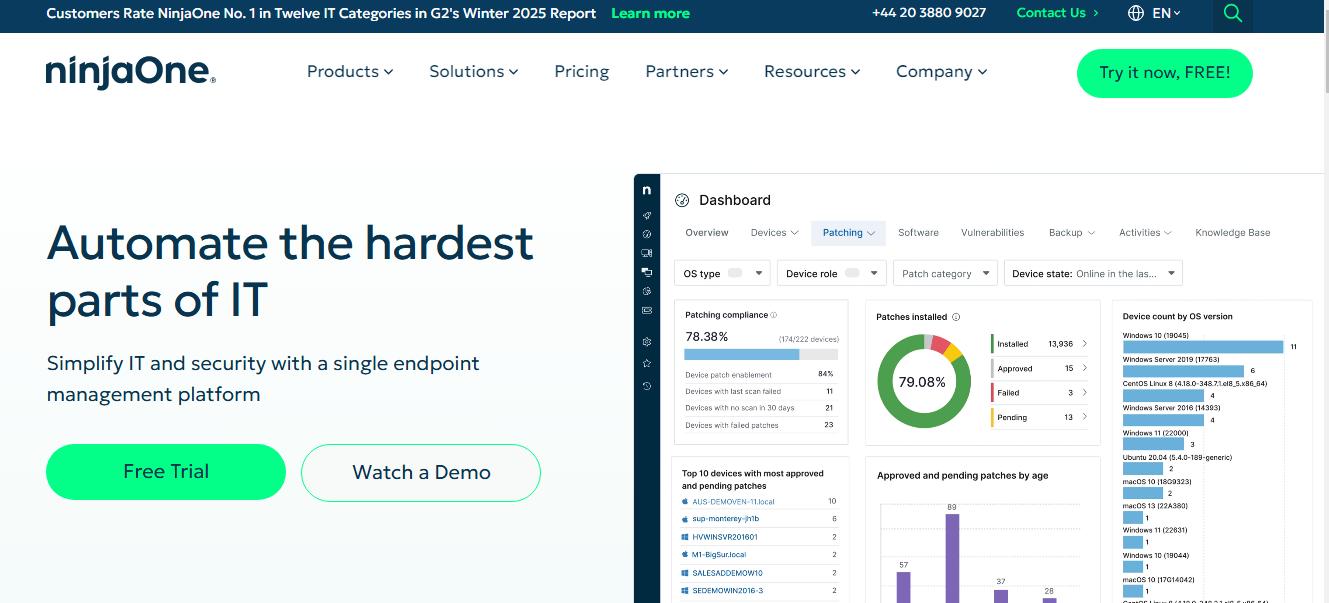This screenshot has height=603, width=1329.
Task: Open the search magnifier icon
Action: click(x=1232, y=14)
